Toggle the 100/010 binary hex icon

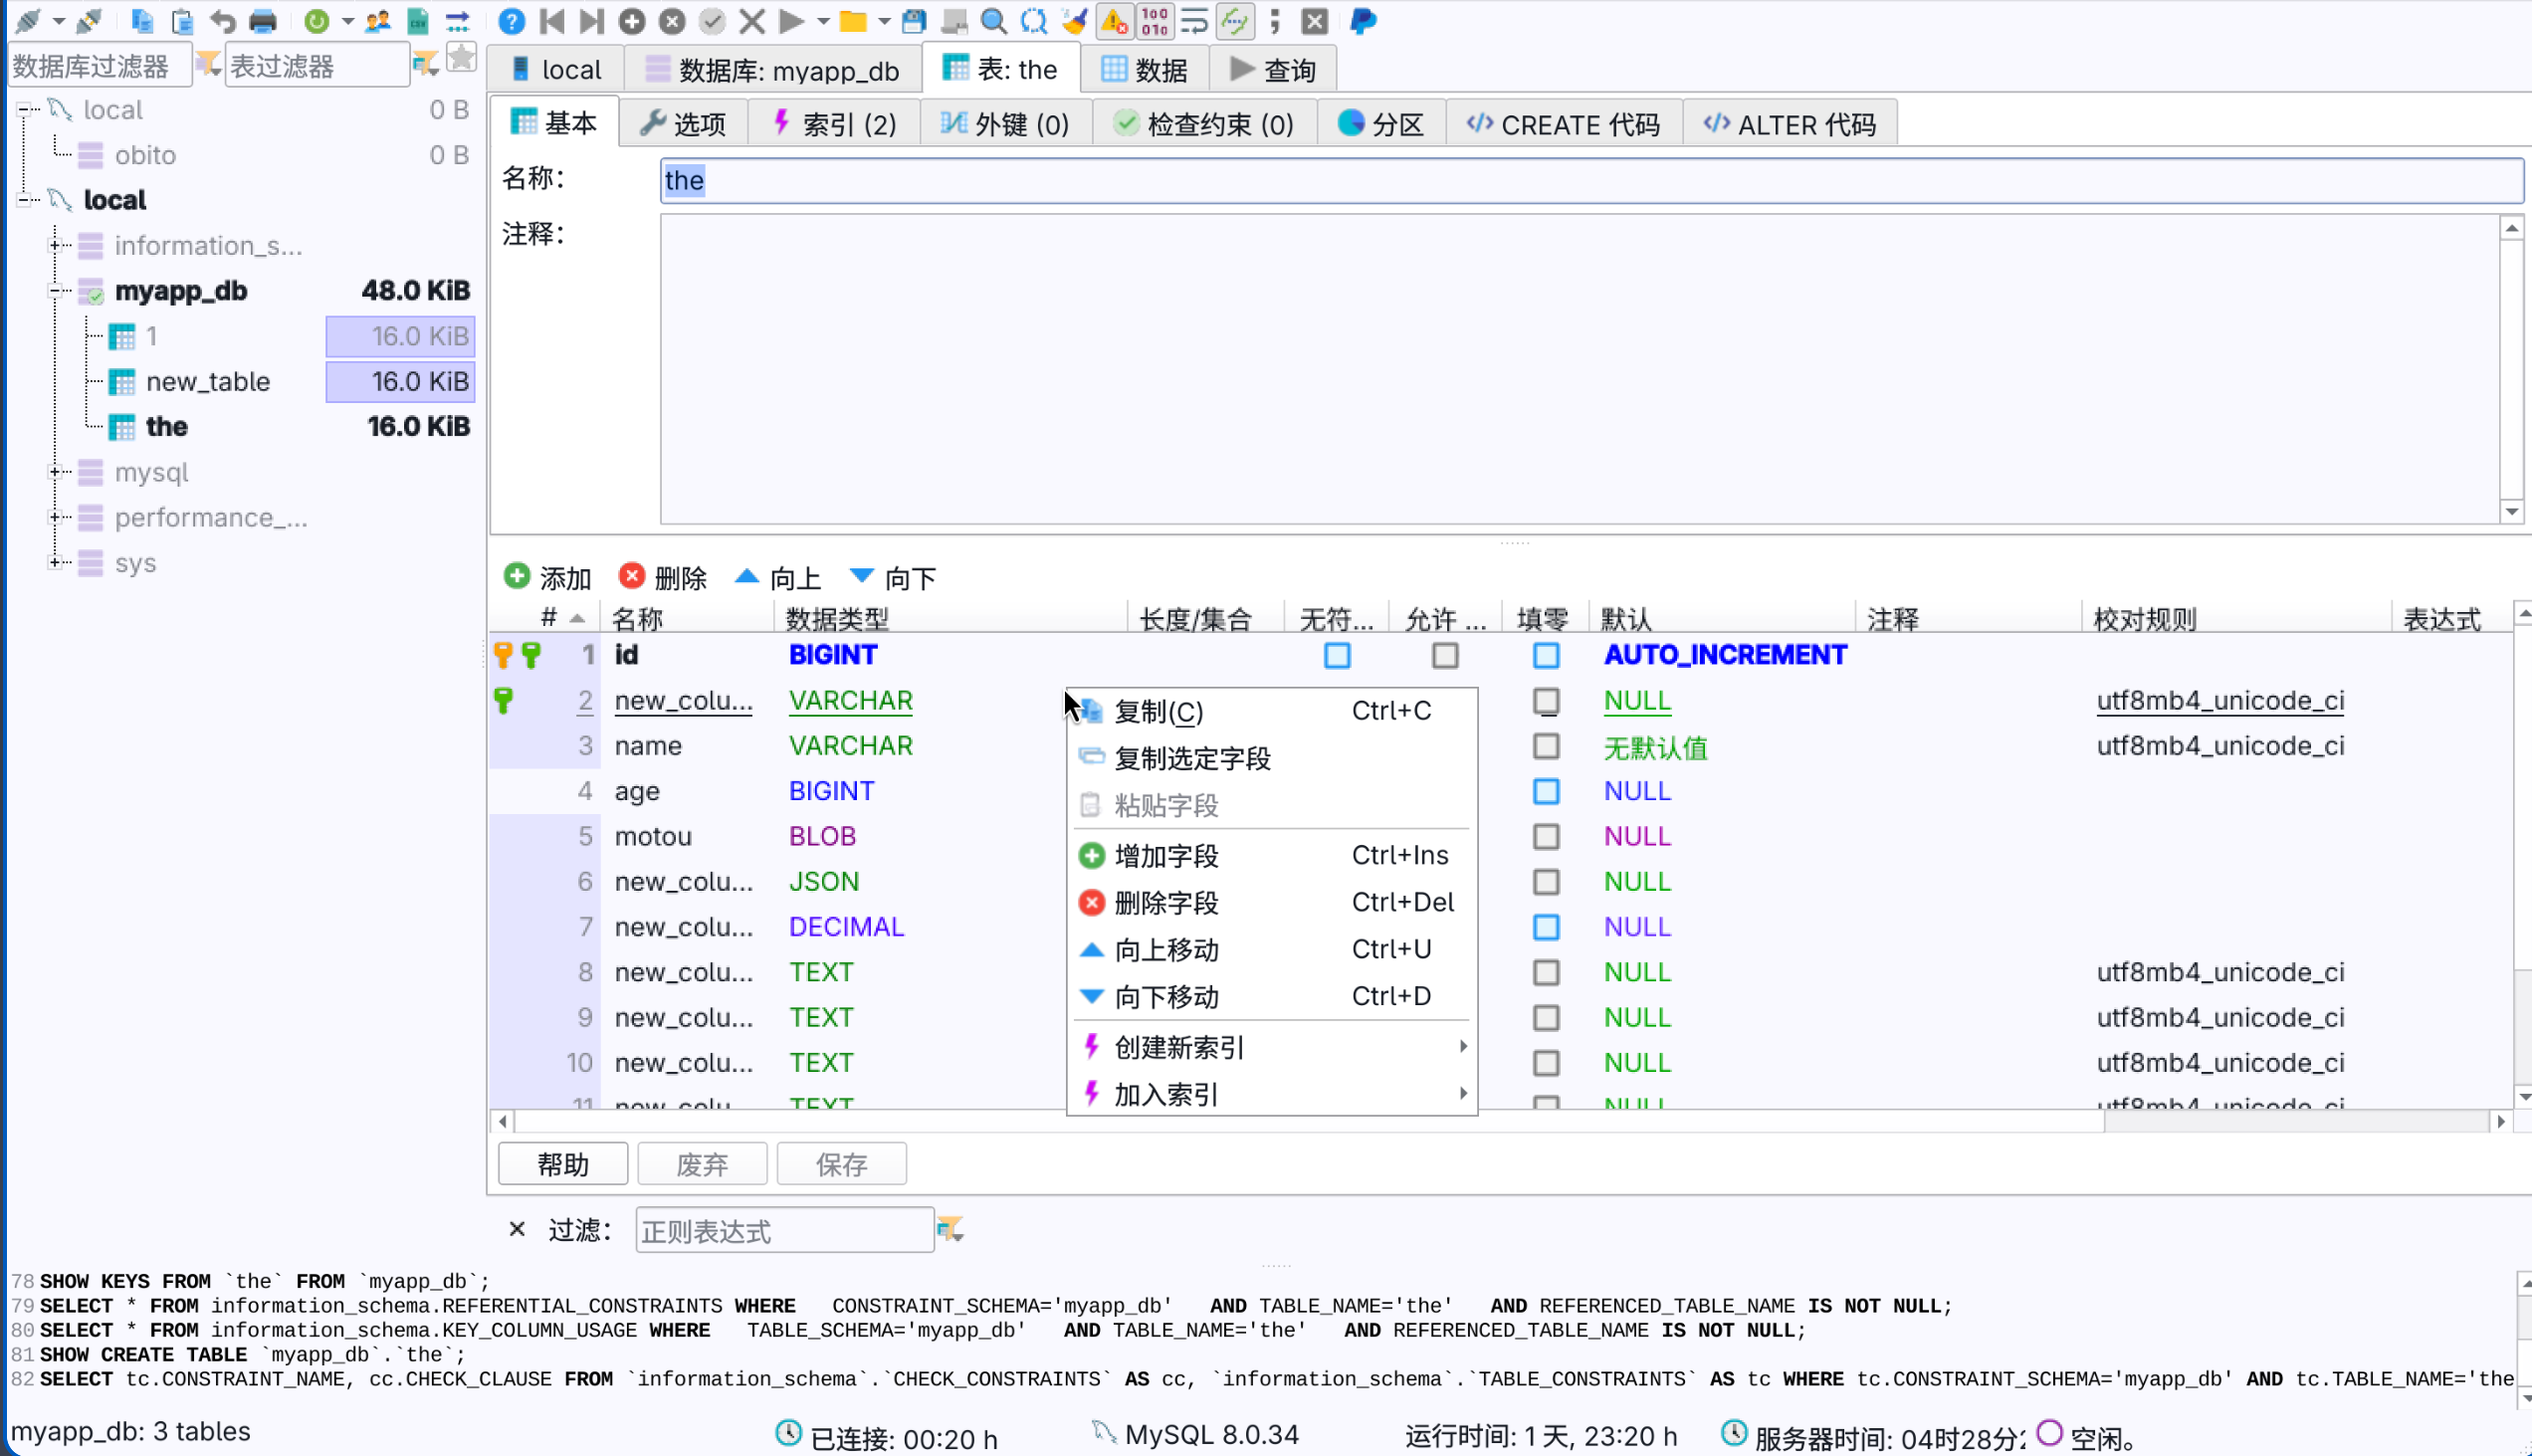click(x=1155, y=21)
